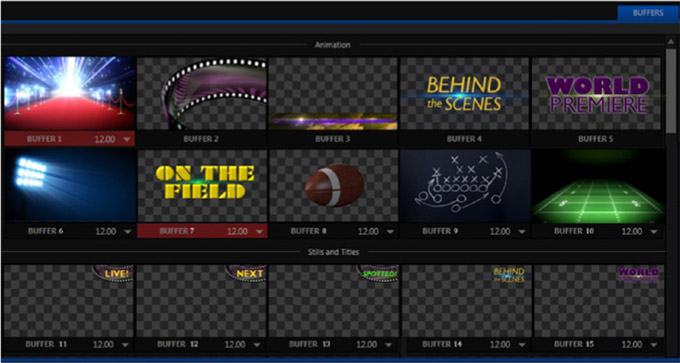Select the stadium lights thumbnail in Buffer 6
This screenshot has width=680, height=363.
pos(70,186)
